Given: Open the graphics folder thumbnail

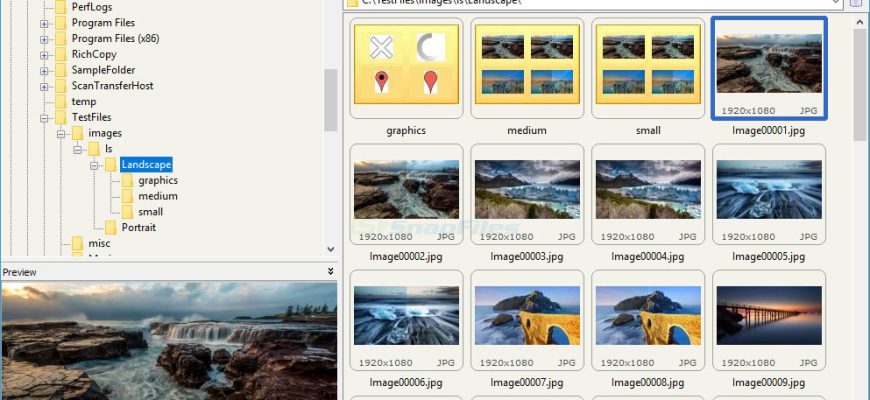Looking at the screenshot, I should [x=406, y=68].
